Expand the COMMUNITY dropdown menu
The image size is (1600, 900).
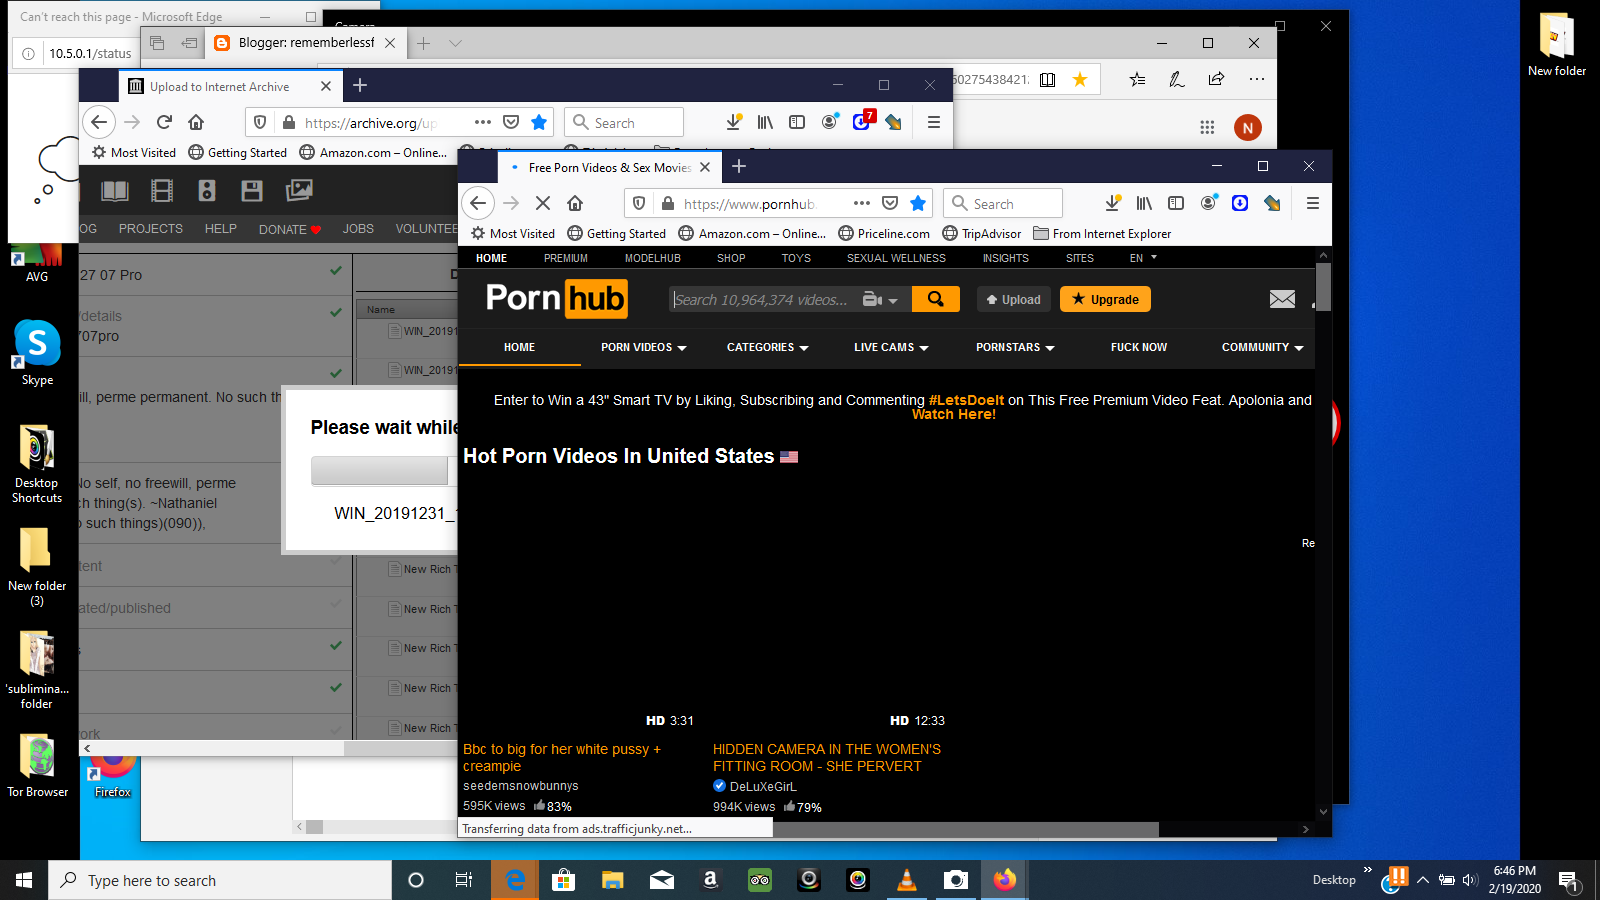coord(1263,347)
